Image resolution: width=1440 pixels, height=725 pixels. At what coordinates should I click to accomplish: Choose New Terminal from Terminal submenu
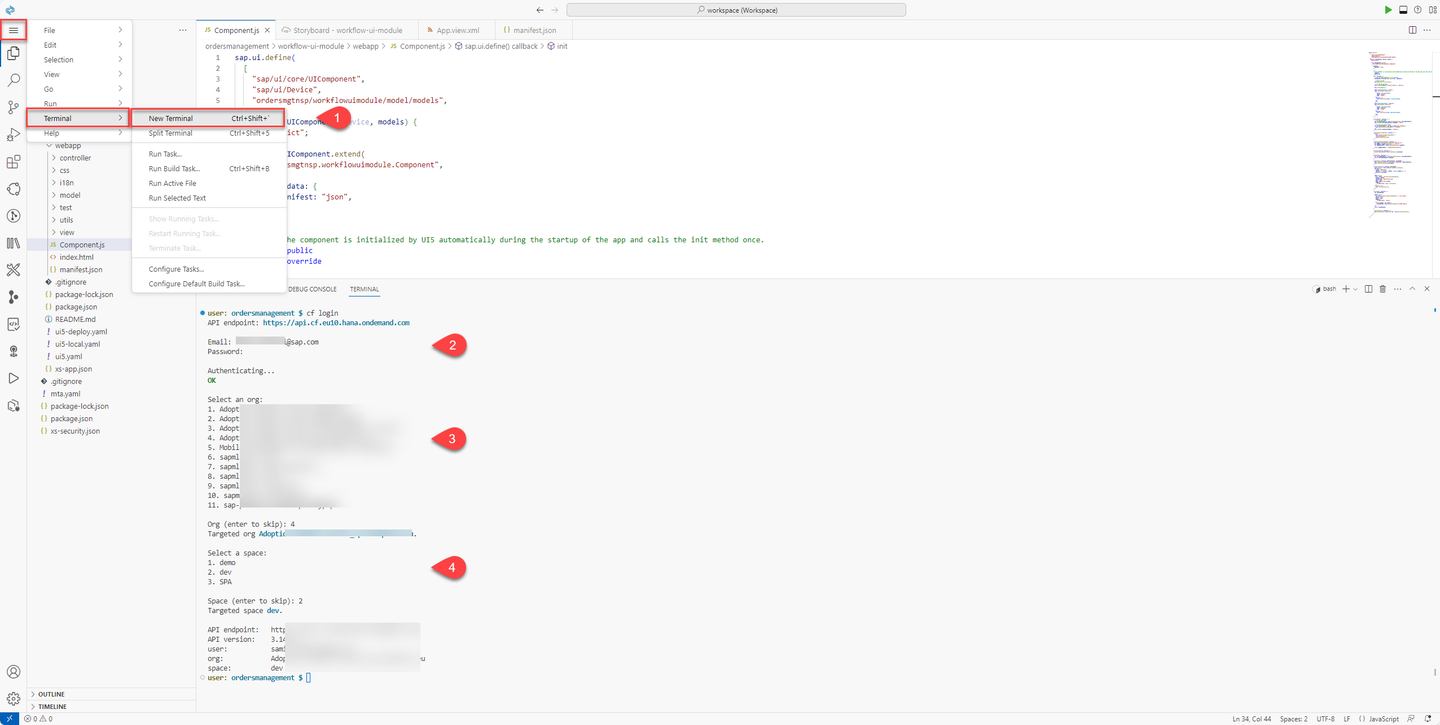point(208,118)
